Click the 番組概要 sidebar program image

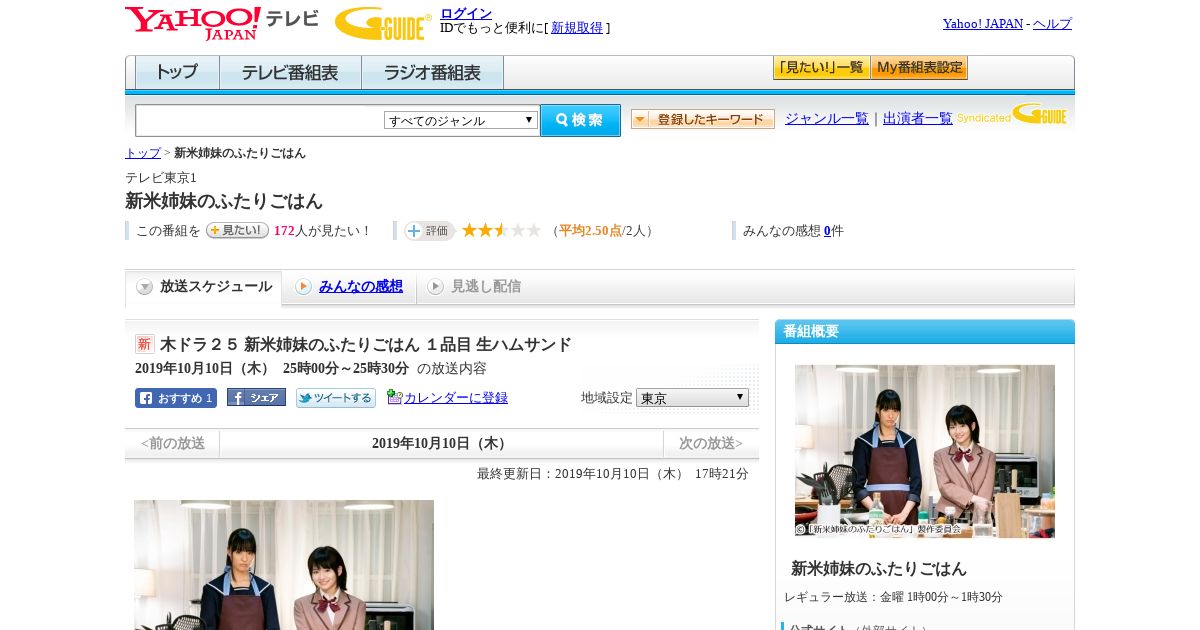point(925,451)
